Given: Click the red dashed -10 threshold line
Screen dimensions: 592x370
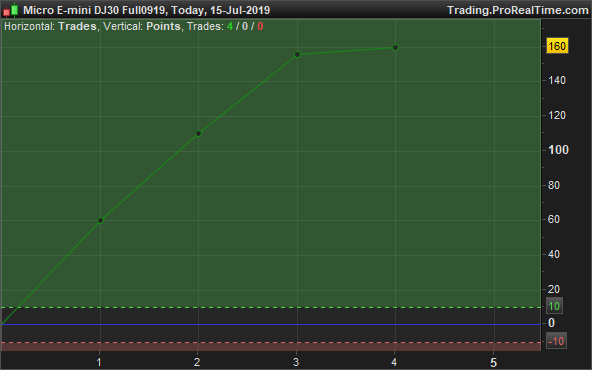Looking at the screenshot, I should (x=271, y=342).
